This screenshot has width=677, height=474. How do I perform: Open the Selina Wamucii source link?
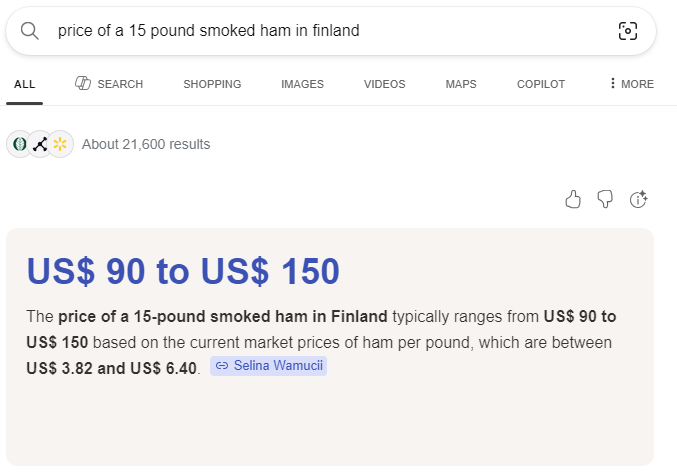tap(269, 367)
